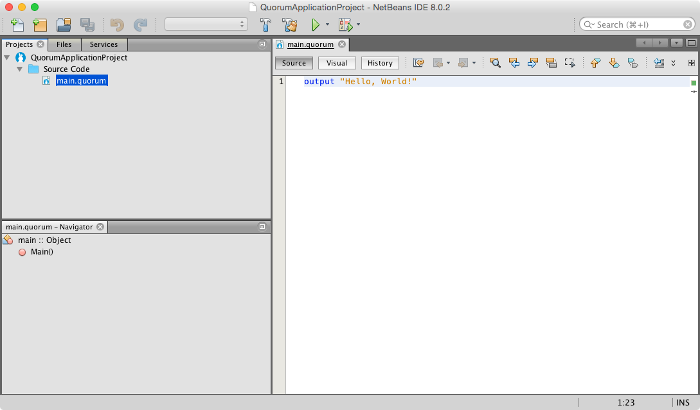Click the green error stripe indicator

click(693, 83)
